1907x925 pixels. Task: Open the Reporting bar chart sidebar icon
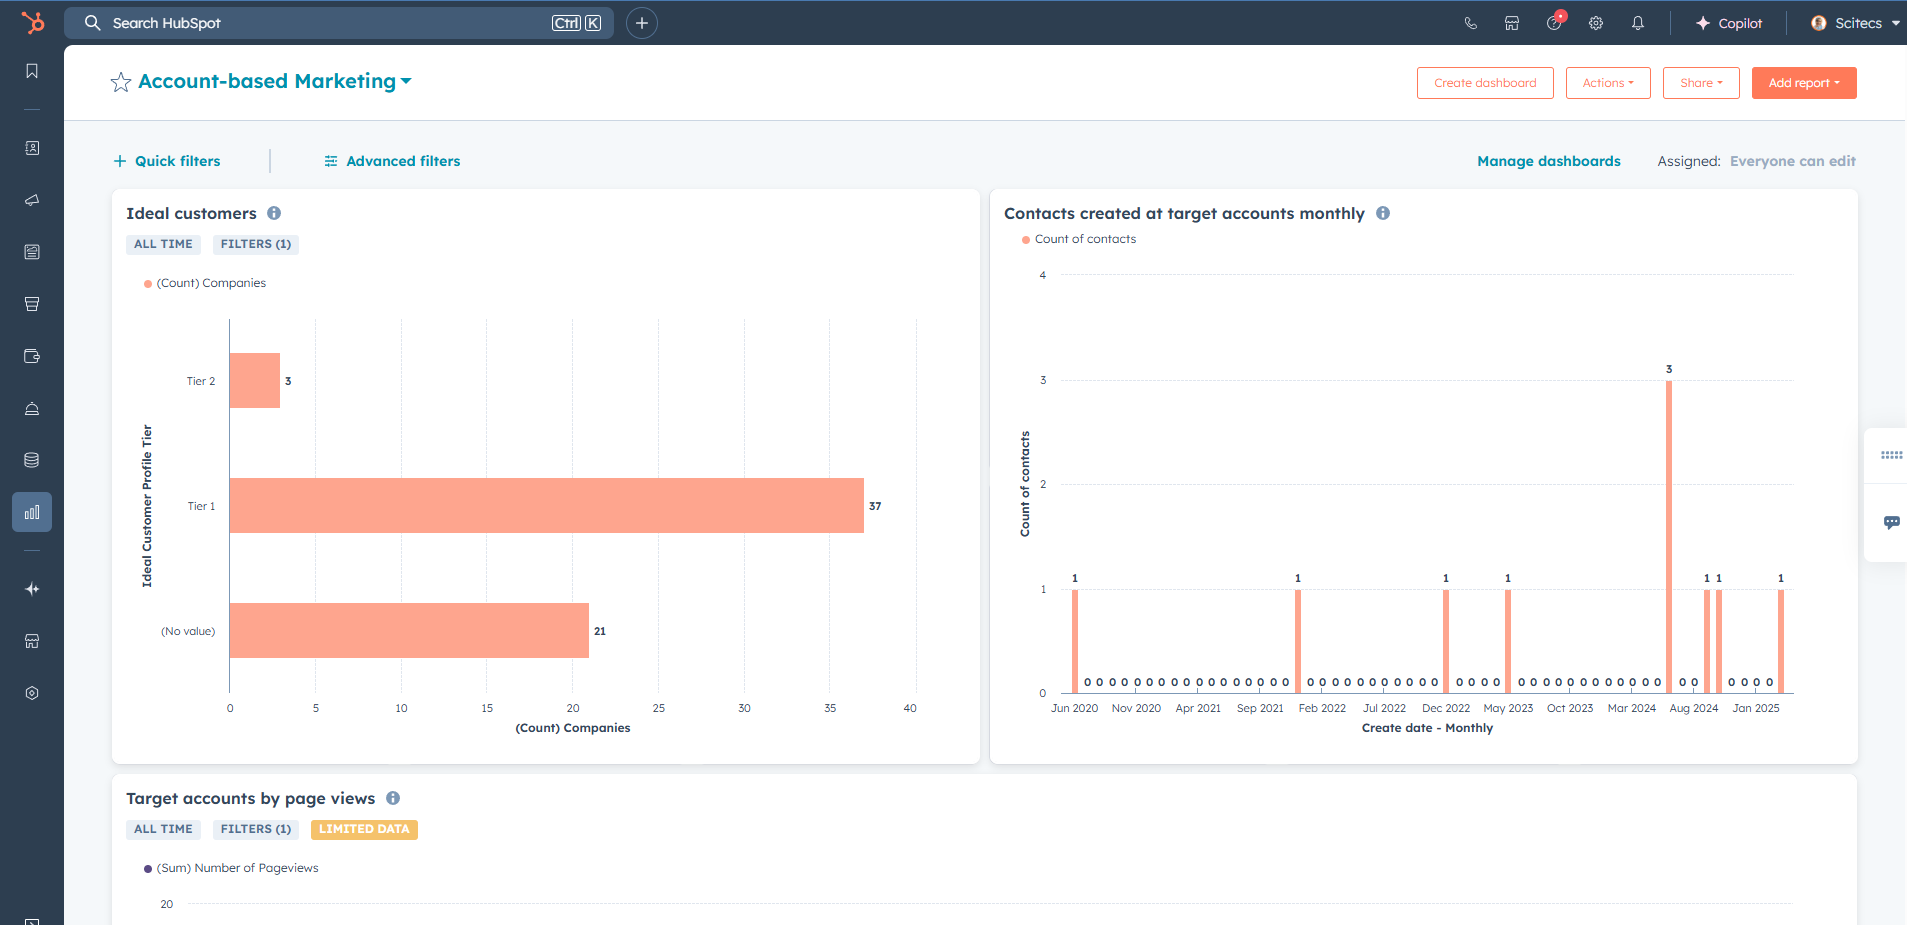pos(32,512)
